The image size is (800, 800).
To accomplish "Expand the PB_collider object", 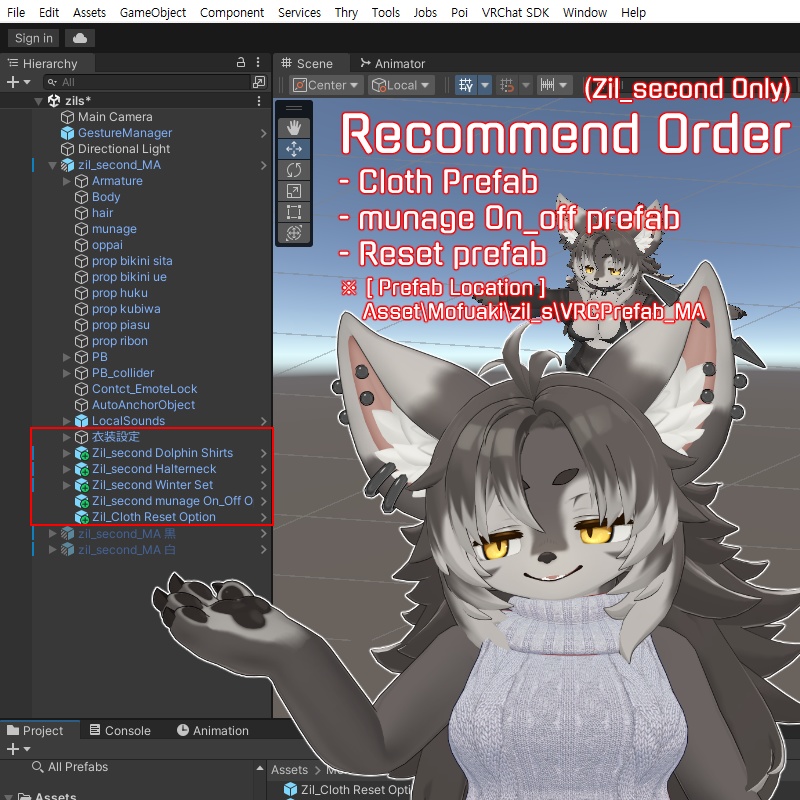I will pyautogui.click(x=66, y=373).
